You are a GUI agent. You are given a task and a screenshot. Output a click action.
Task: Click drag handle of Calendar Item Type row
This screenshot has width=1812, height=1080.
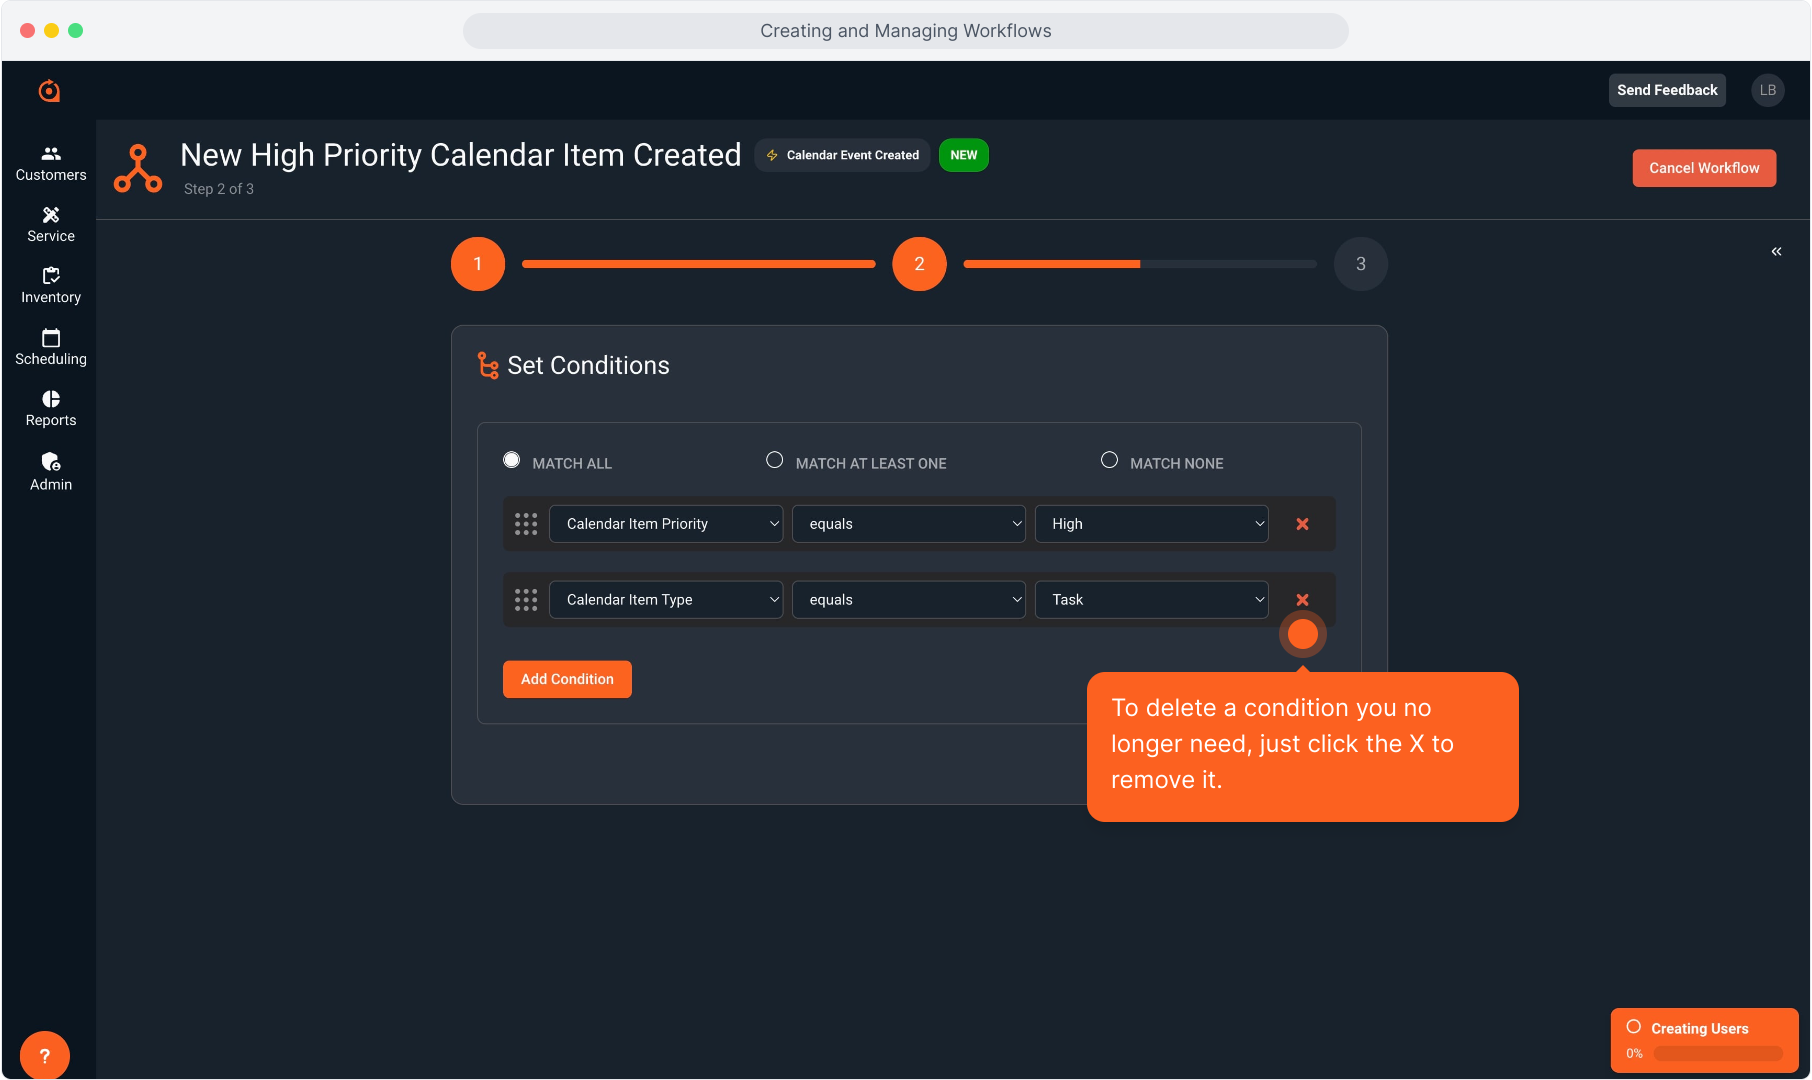click(x=526, y=600)
